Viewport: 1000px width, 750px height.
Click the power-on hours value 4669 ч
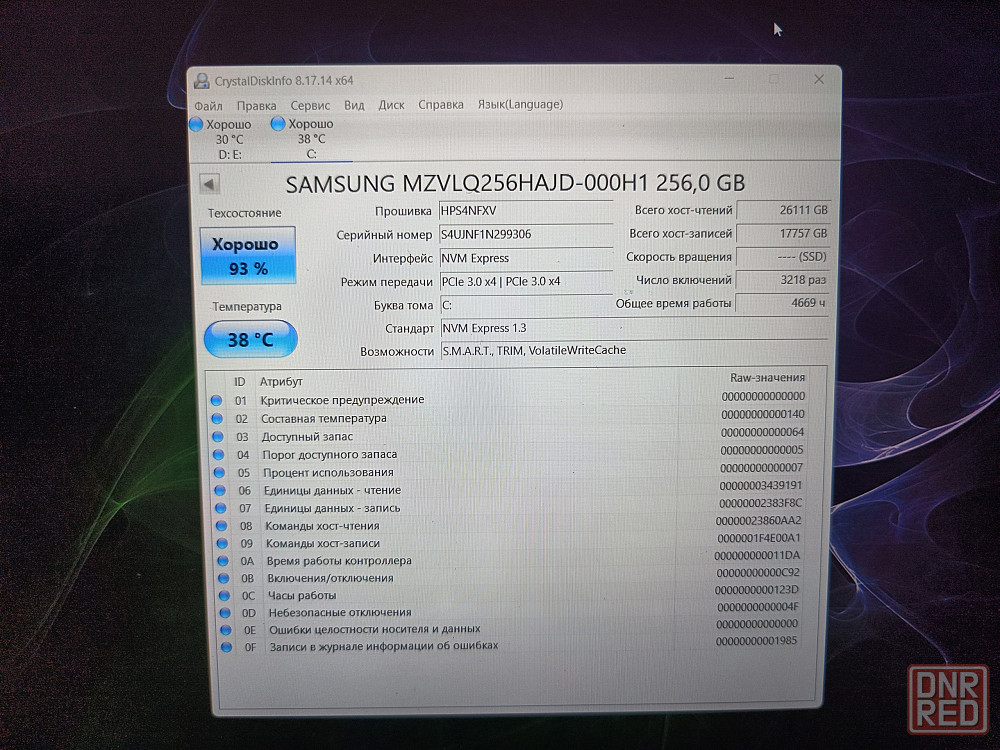[x=782, y=303]
